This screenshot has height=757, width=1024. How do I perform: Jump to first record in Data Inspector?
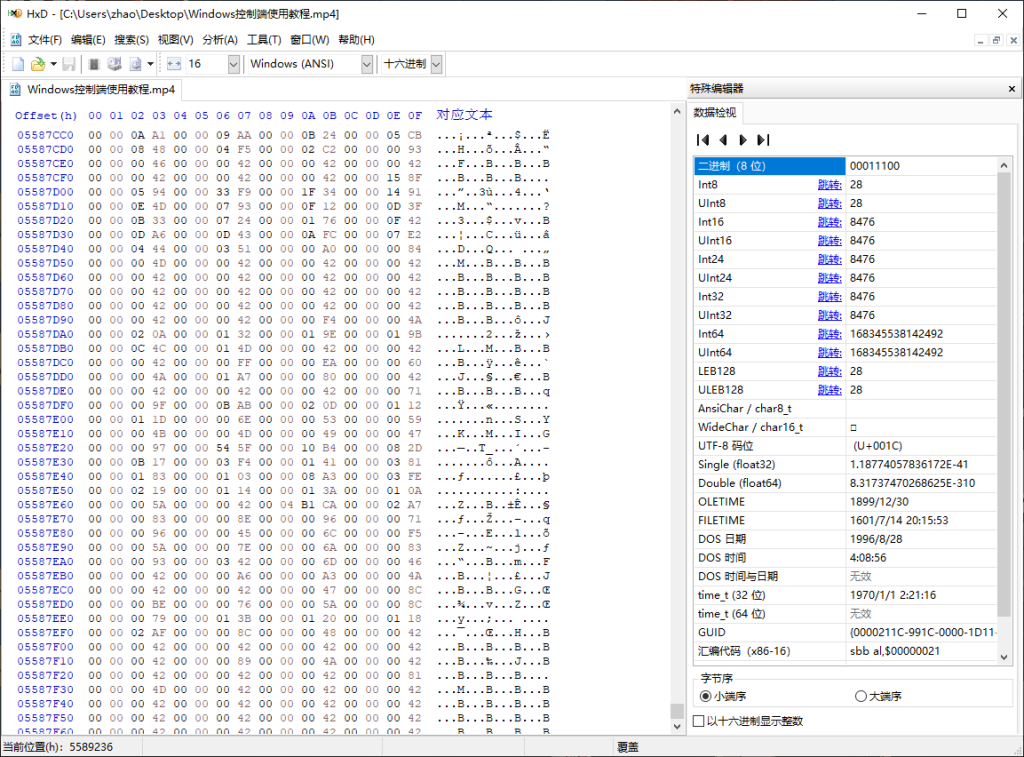click(703, 140)
